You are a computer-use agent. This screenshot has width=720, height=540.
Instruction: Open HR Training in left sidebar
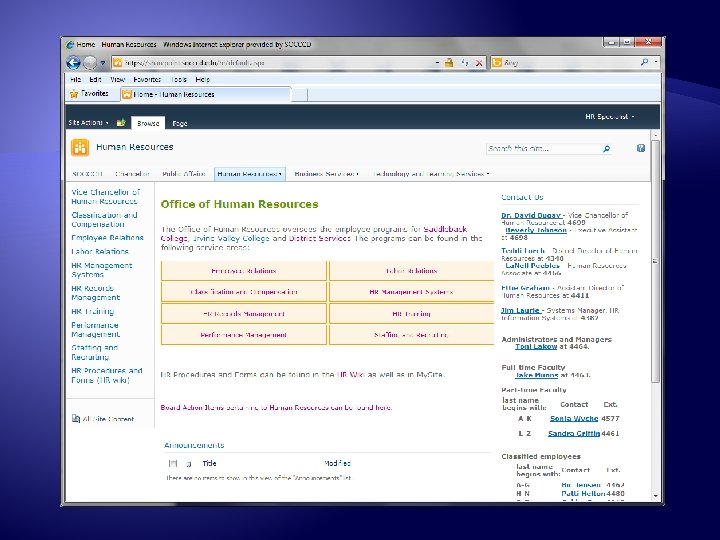(93, 311)
